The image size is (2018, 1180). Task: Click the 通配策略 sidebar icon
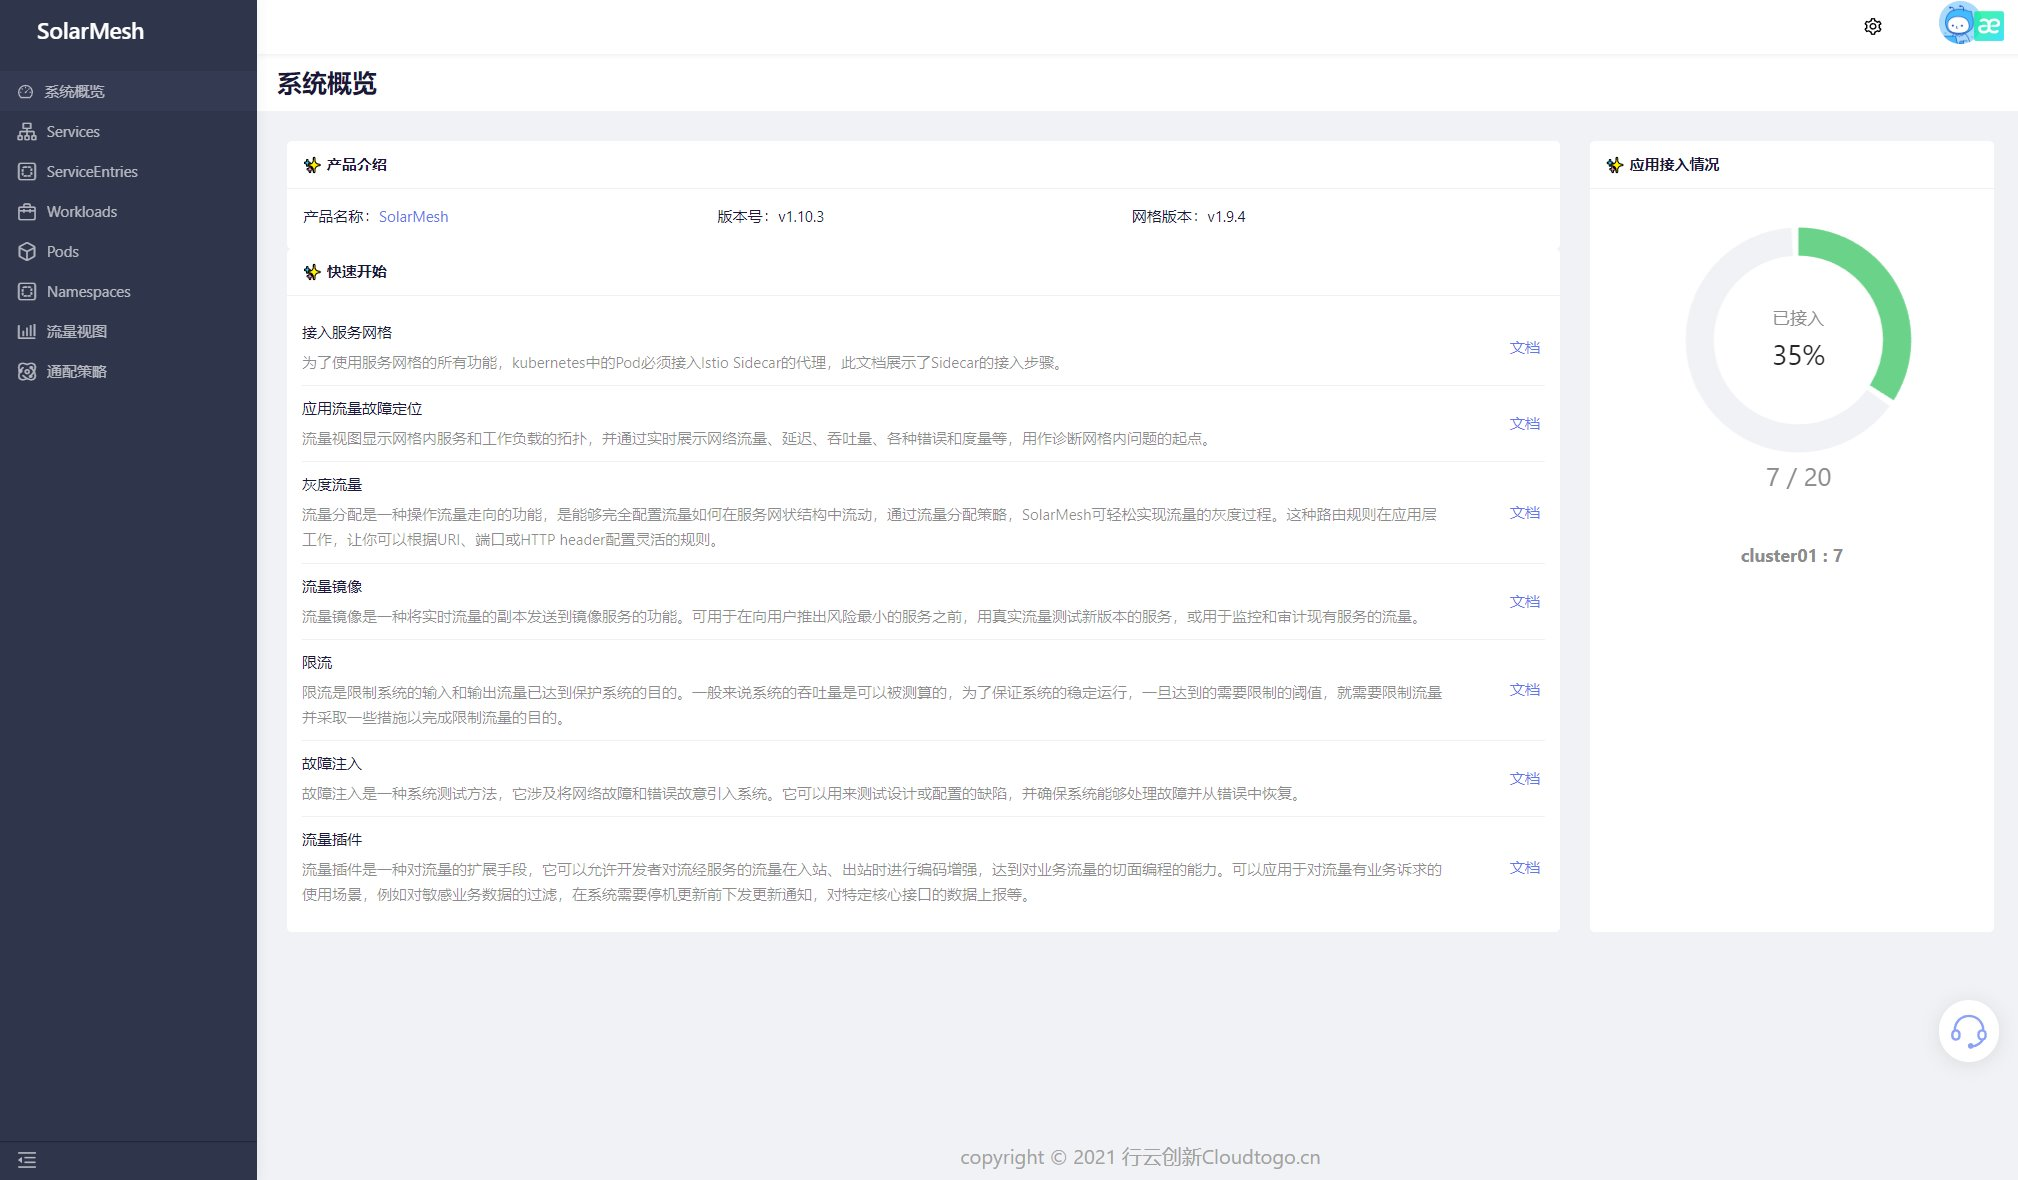pyautogui.click(x=27, y=372)
